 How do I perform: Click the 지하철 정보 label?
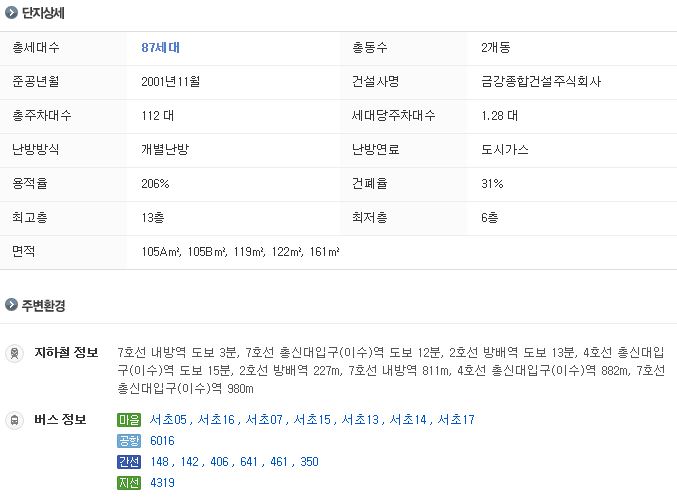(x=66, y=352)
